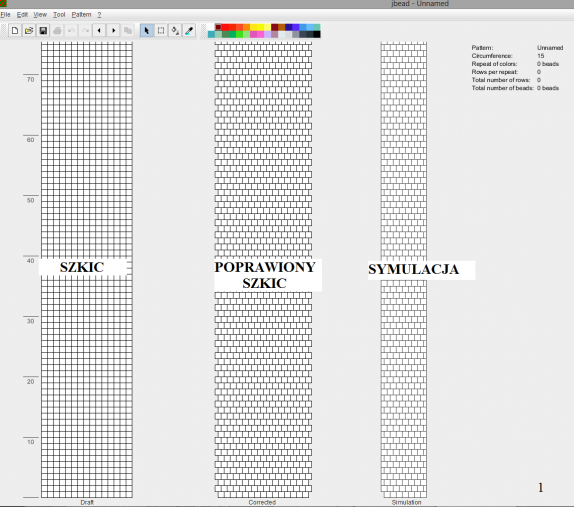Screen dimensions: 574x507
Task: Choose the yellow color swatch
Action: tap(260, 27)
